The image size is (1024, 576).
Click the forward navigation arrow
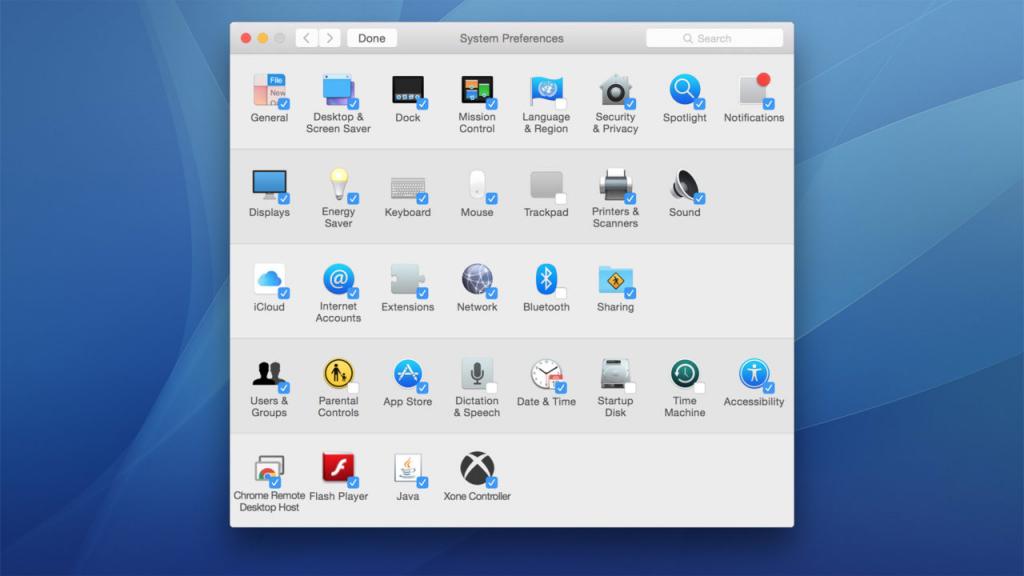tap(328, 37)
